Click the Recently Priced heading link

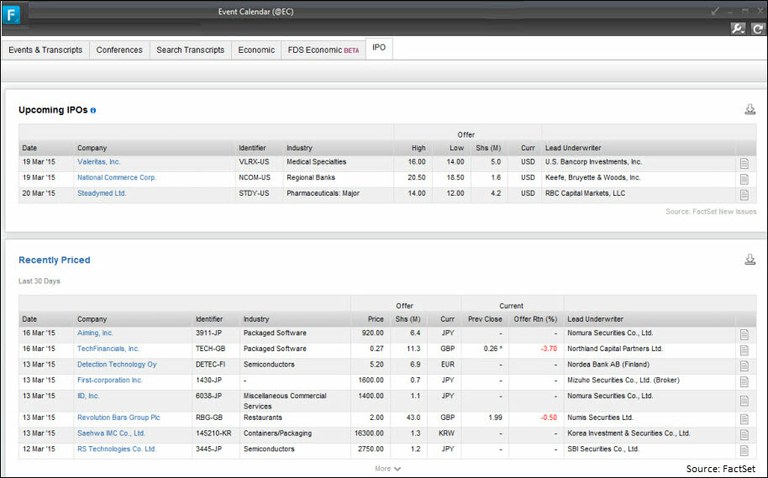click(x=54, y=260)
